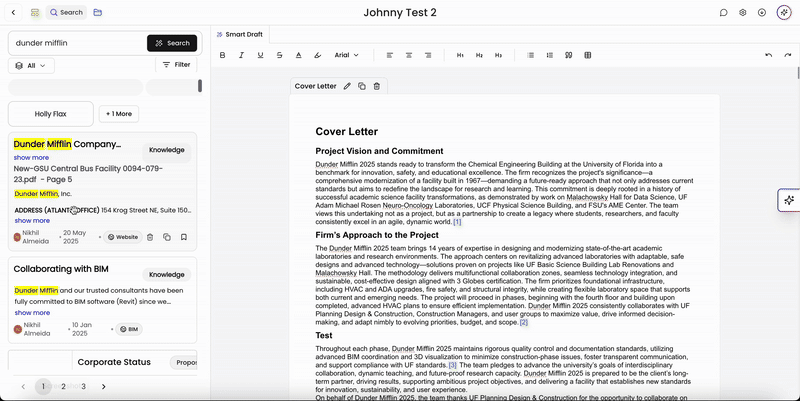Select the Holly Flax chip
Viewport: 800px width, 401px height.
[x=51, y=114]
